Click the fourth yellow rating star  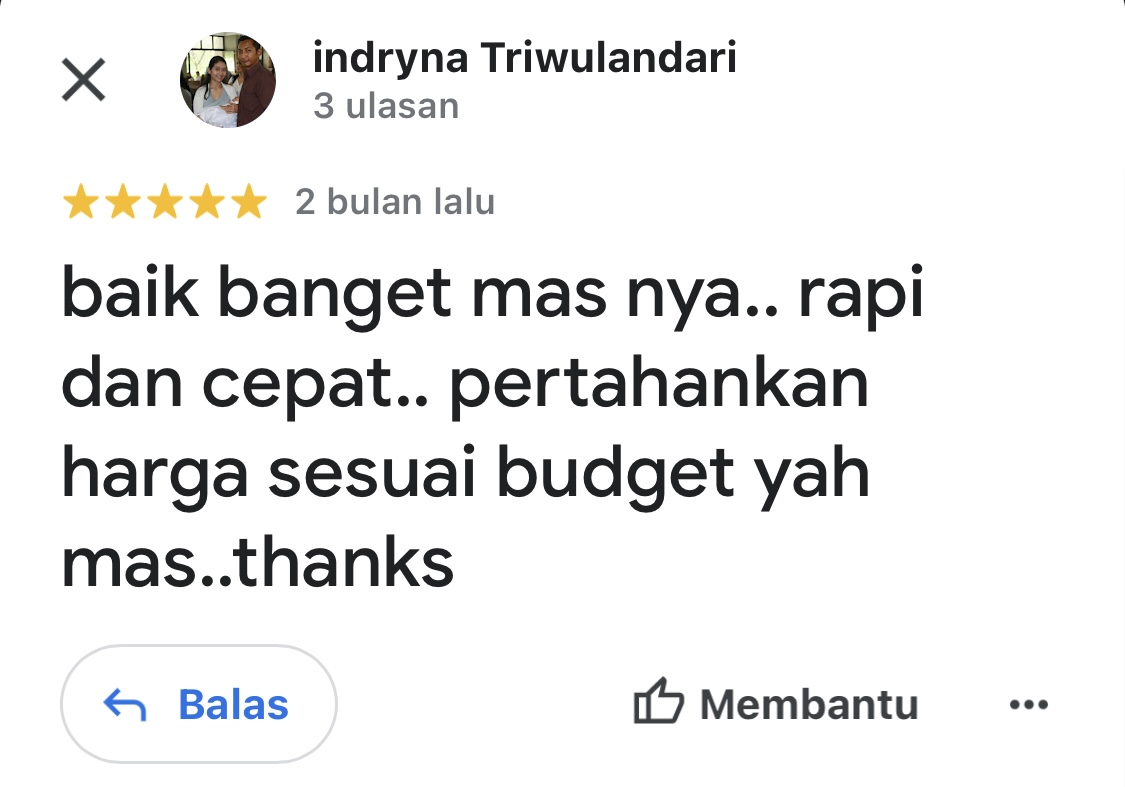coord(207,202)
